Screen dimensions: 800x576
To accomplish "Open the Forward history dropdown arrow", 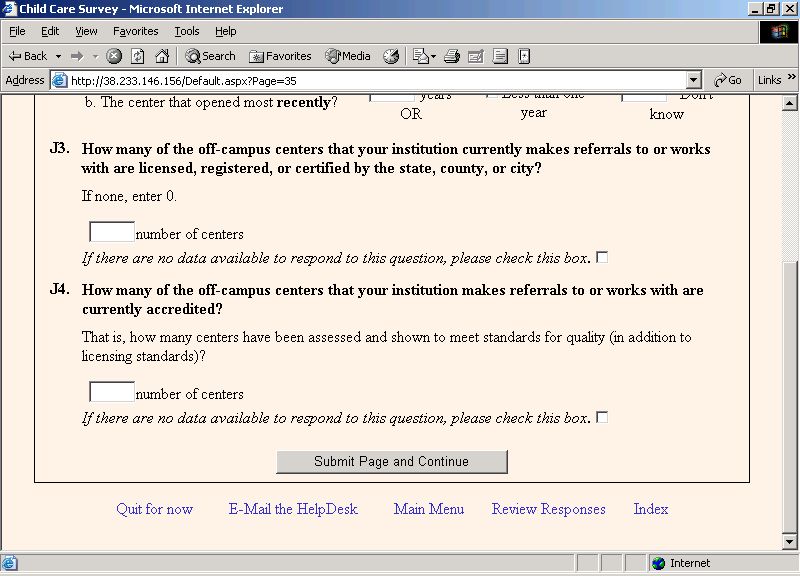I will pos(95,56).
